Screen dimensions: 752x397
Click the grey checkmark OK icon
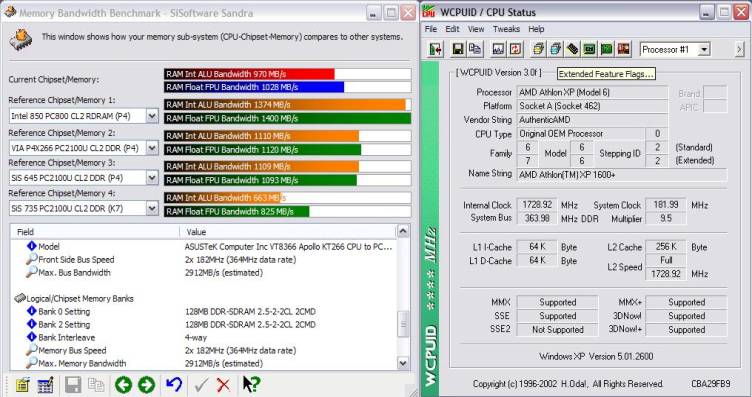201,385
